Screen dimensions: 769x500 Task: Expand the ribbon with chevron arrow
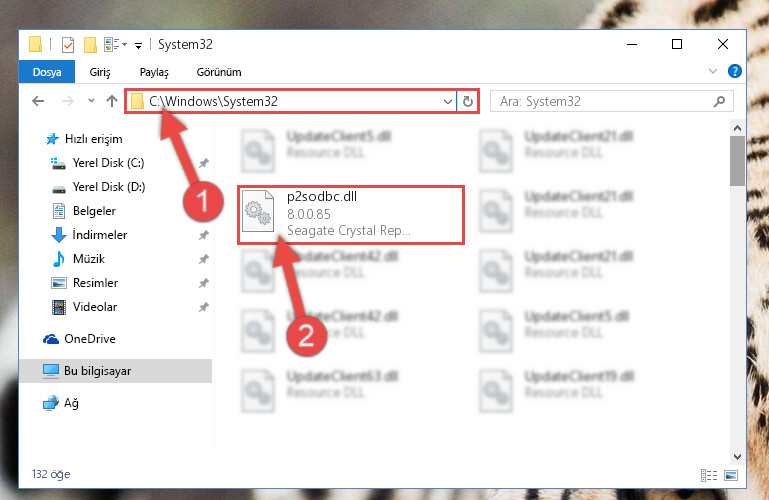[713, 72]
